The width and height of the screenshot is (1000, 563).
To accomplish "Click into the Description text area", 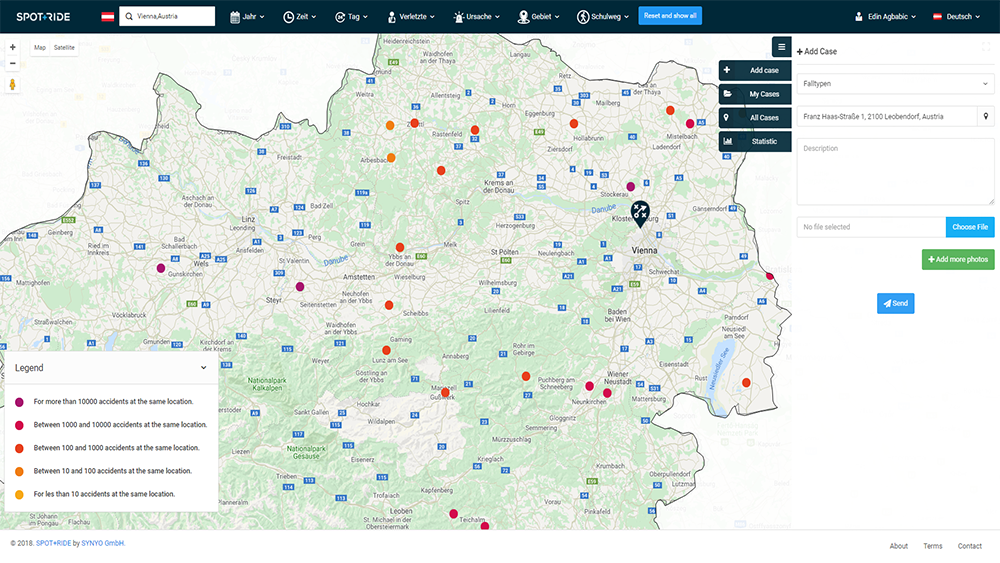I will pyautogui.click(x=895, y=170).
